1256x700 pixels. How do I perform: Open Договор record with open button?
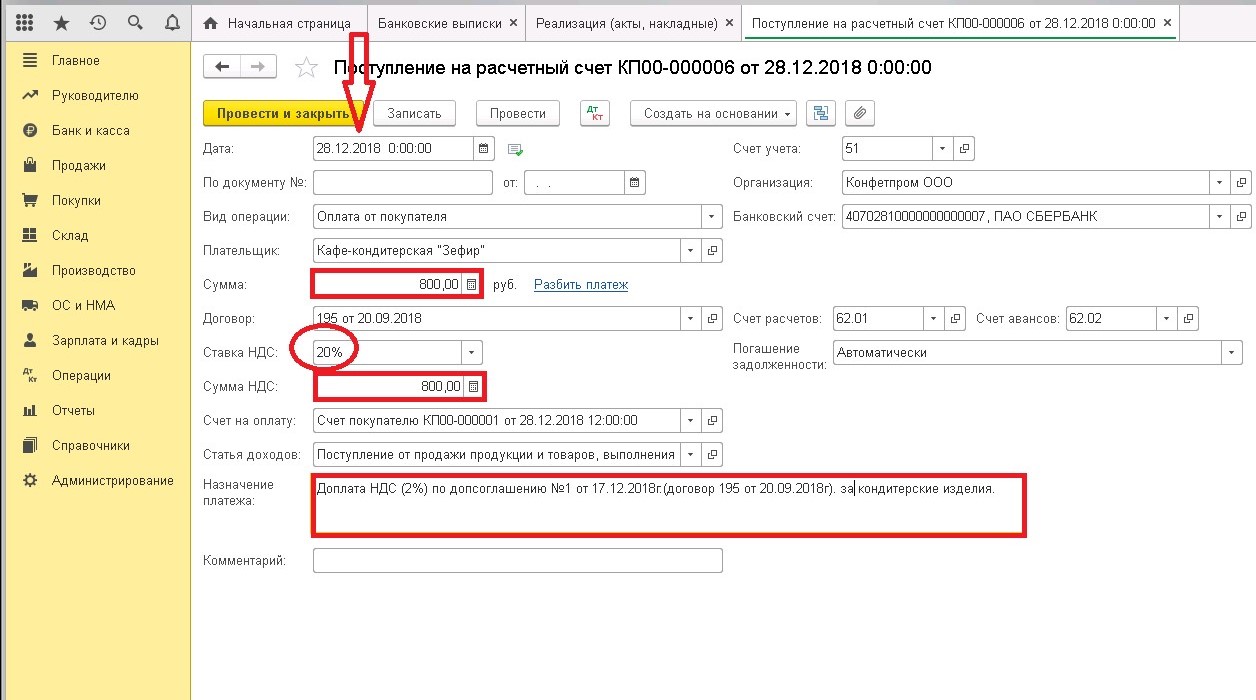pos(712,318)
